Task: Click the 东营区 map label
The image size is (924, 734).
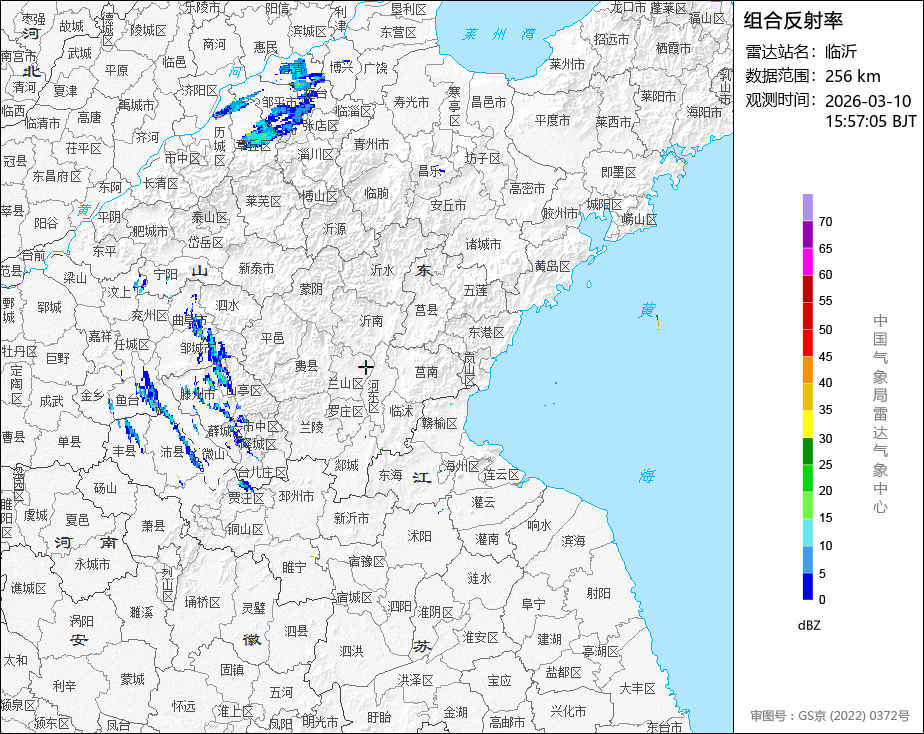Action: tap(398, 32)
